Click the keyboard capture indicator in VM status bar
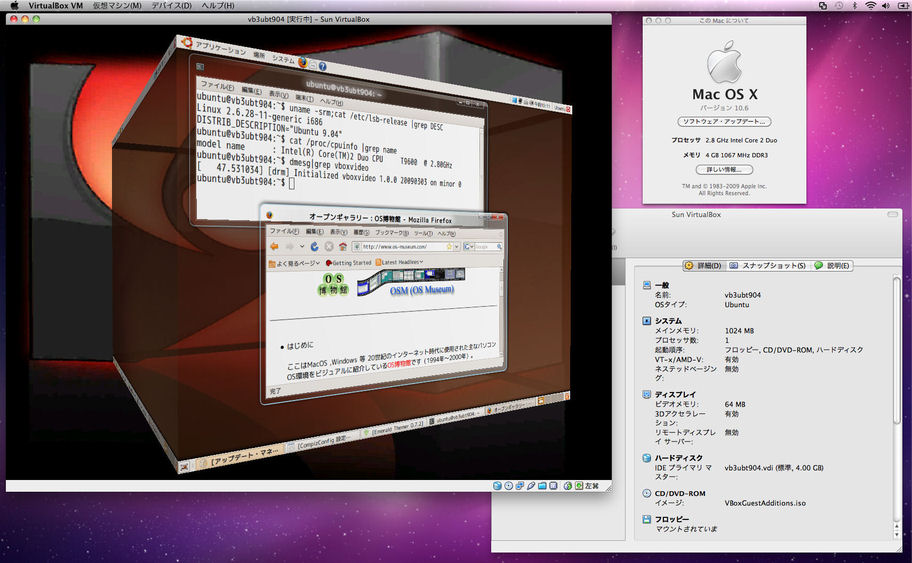 click(579, 486)
